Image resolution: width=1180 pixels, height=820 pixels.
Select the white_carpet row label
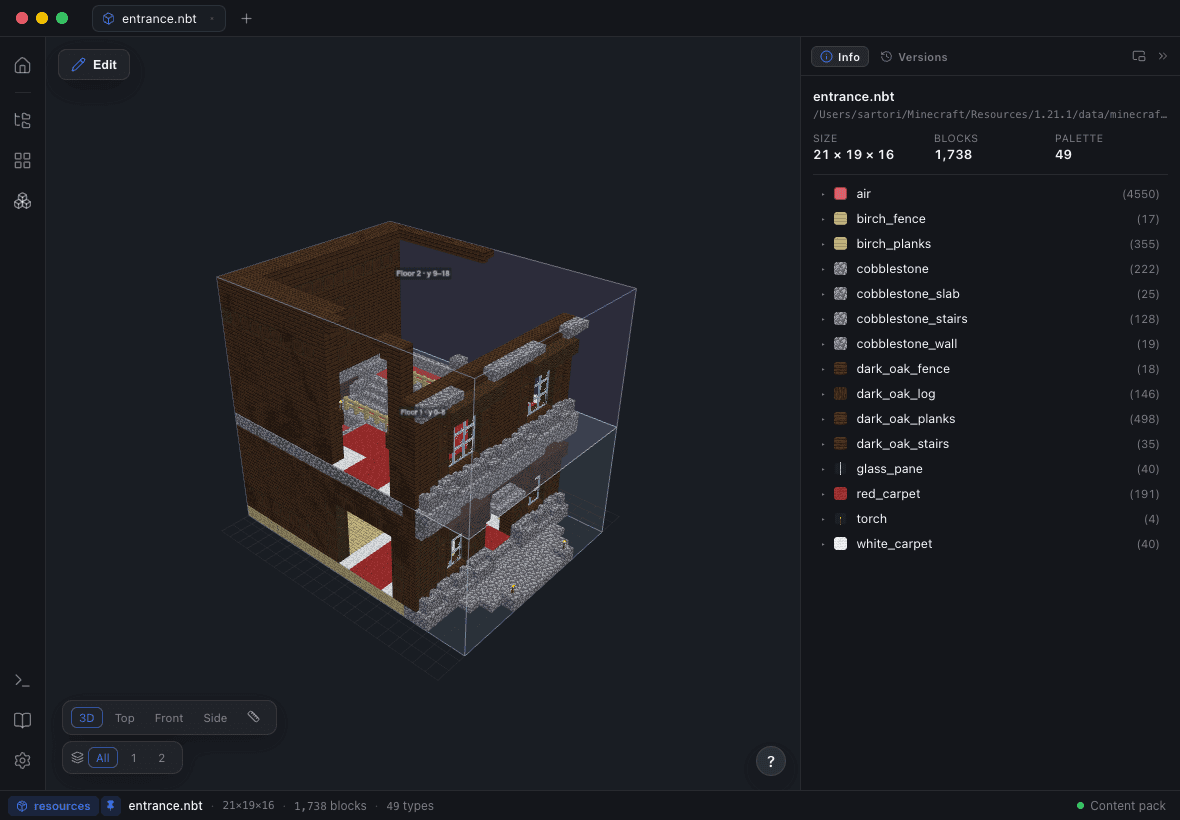click(894, 543)
